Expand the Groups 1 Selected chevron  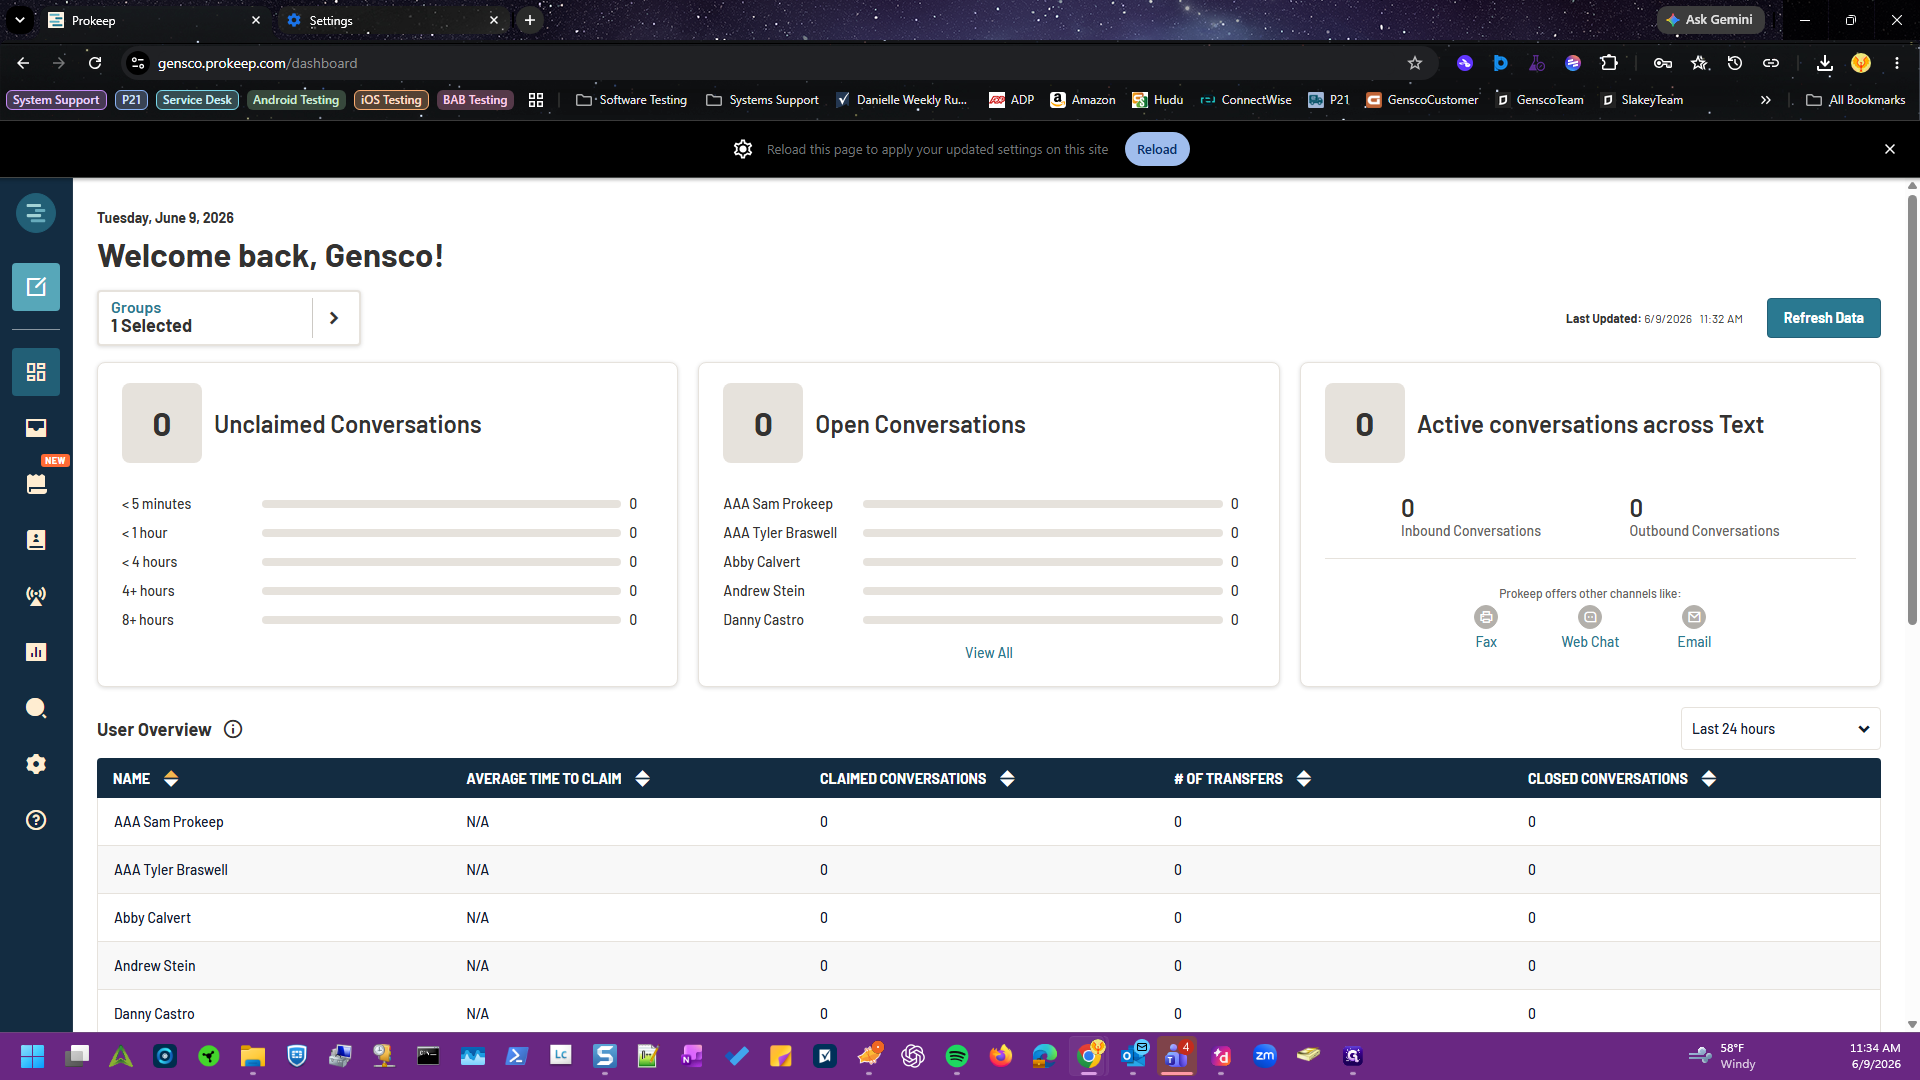334,318
